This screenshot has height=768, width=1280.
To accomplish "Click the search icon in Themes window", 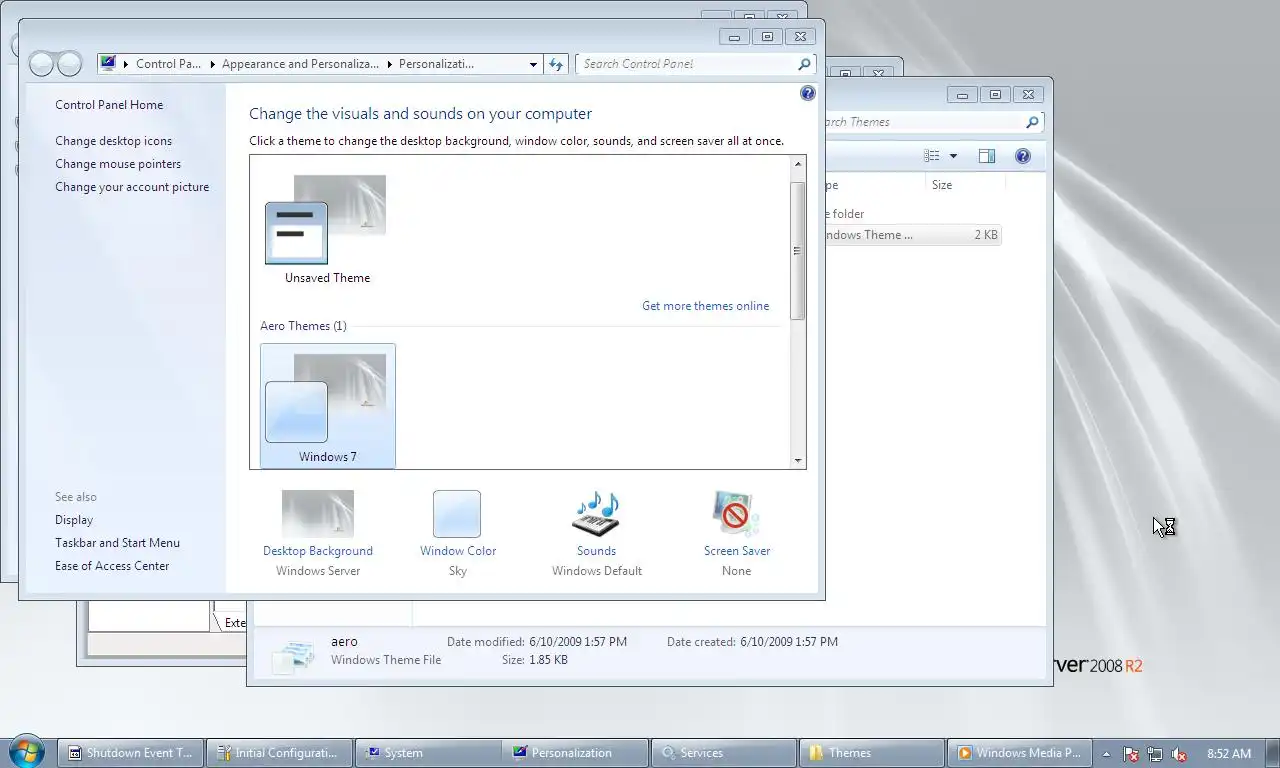I will coord(1032,122).
